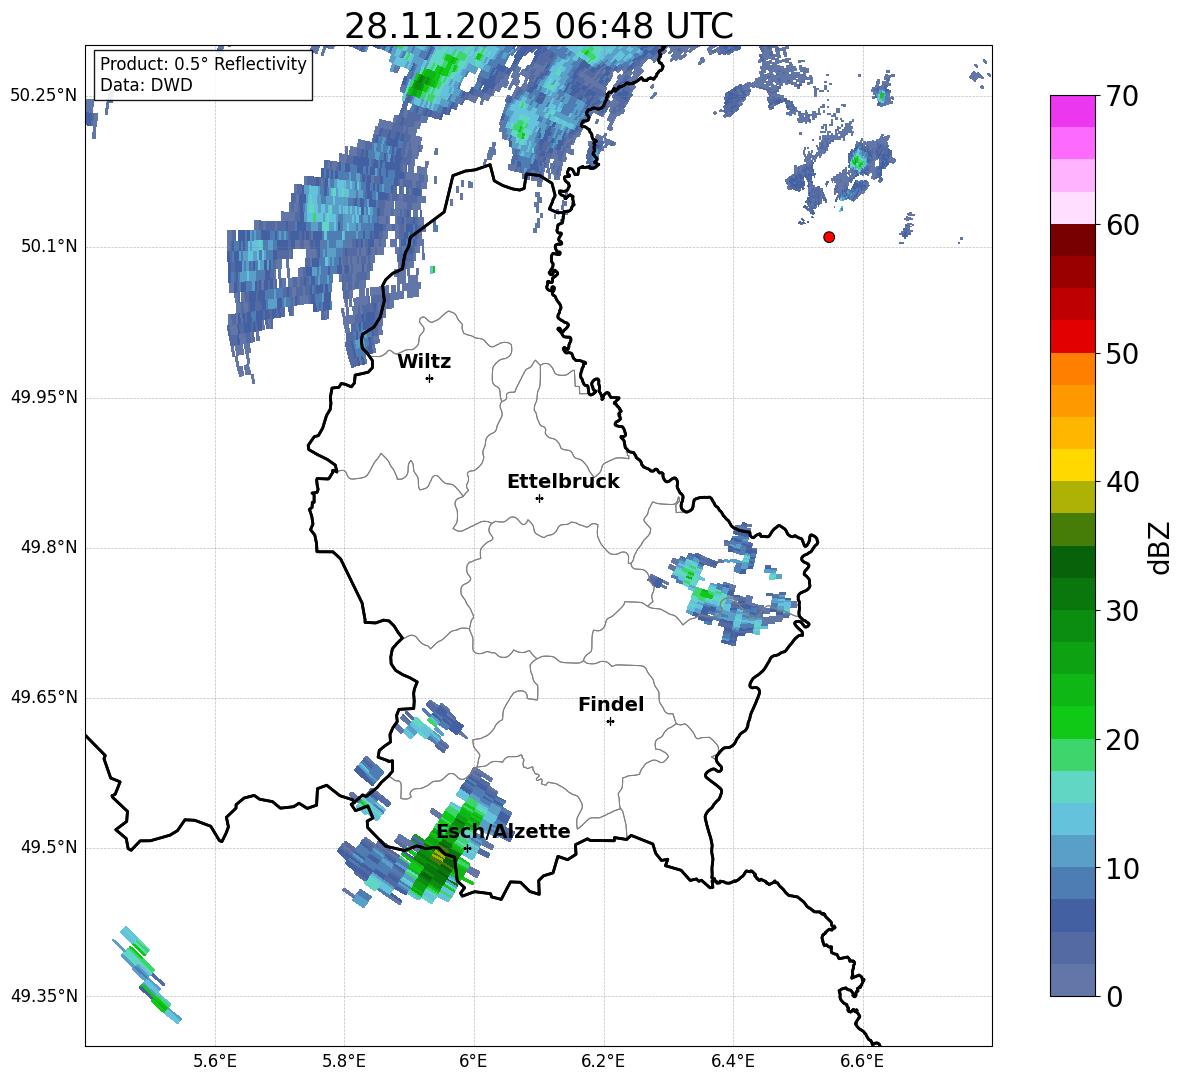Image resolution: width=1184 pixels, height=1081 pixels.
Task: Click the magenta top colorbar segment
Action: coord(1073,111)
